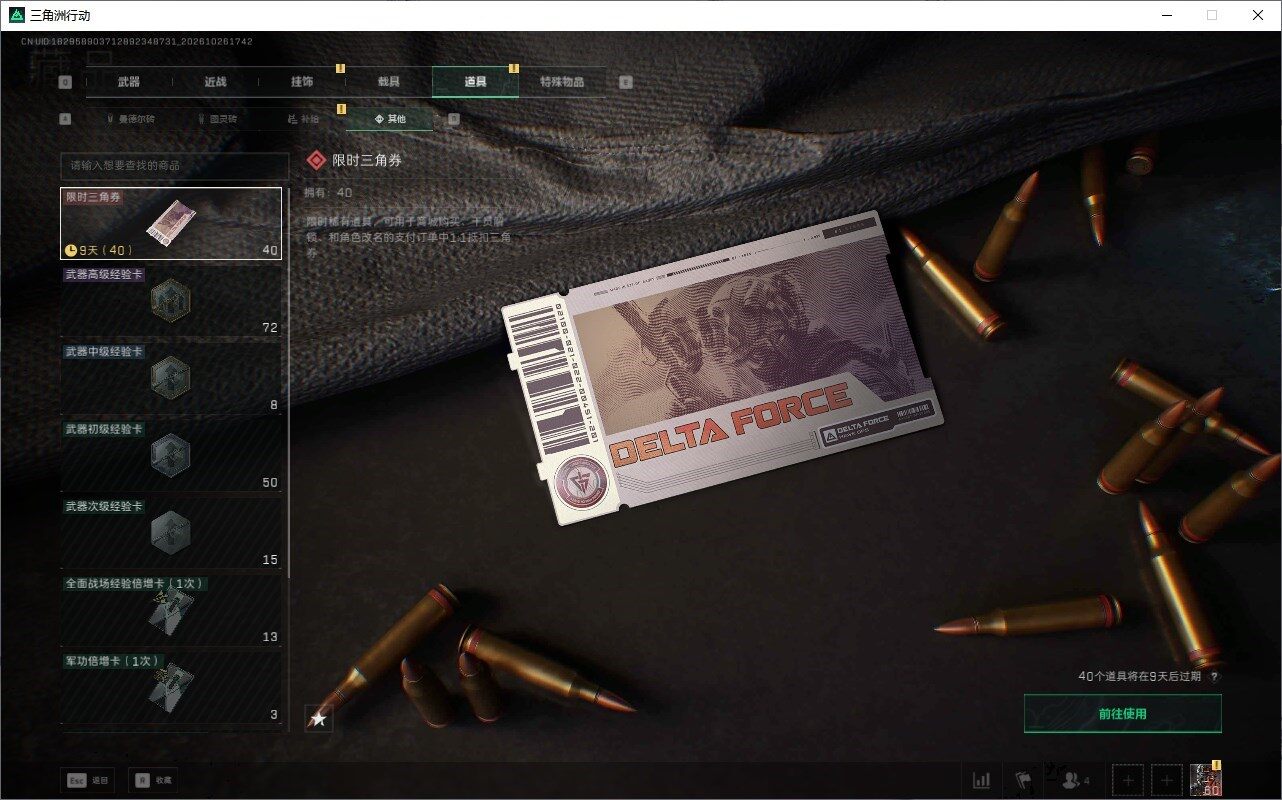The image size is (1282, 800).
Task: Open the 武器 category tab
Action: [129, 82]
